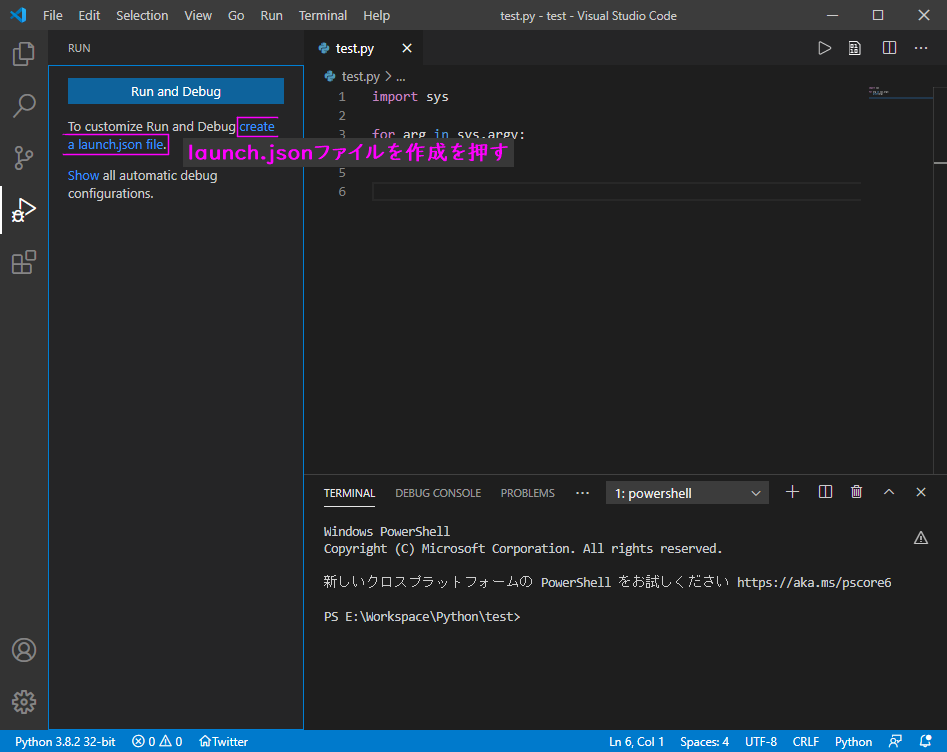Viewport: 947px width, 752px height.
Task: Click line number 2 in gutter
Action: coord(342,115)
